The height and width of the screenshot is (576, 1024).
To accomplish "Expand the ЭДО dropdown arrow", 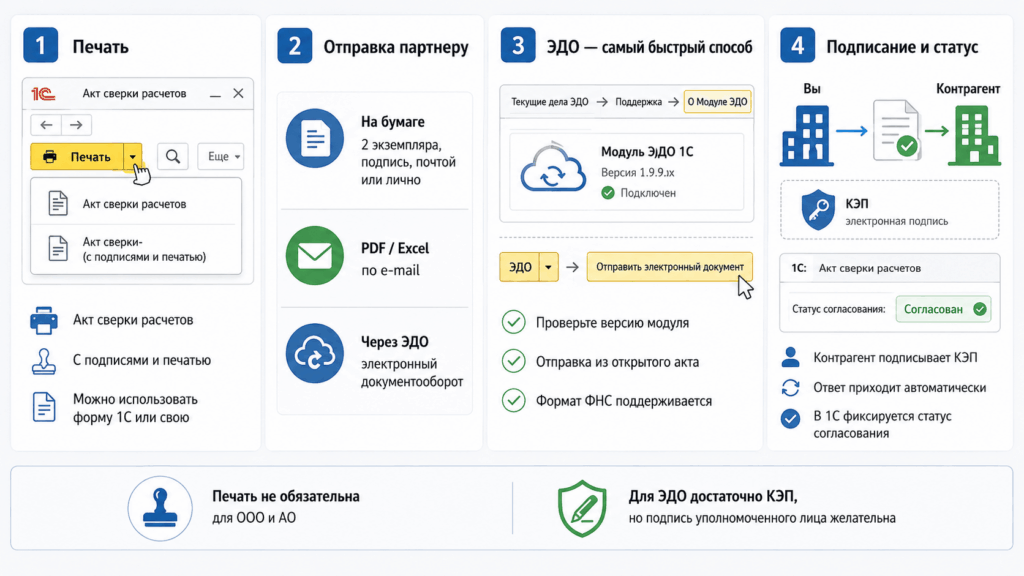I will [x=549, y=267].
